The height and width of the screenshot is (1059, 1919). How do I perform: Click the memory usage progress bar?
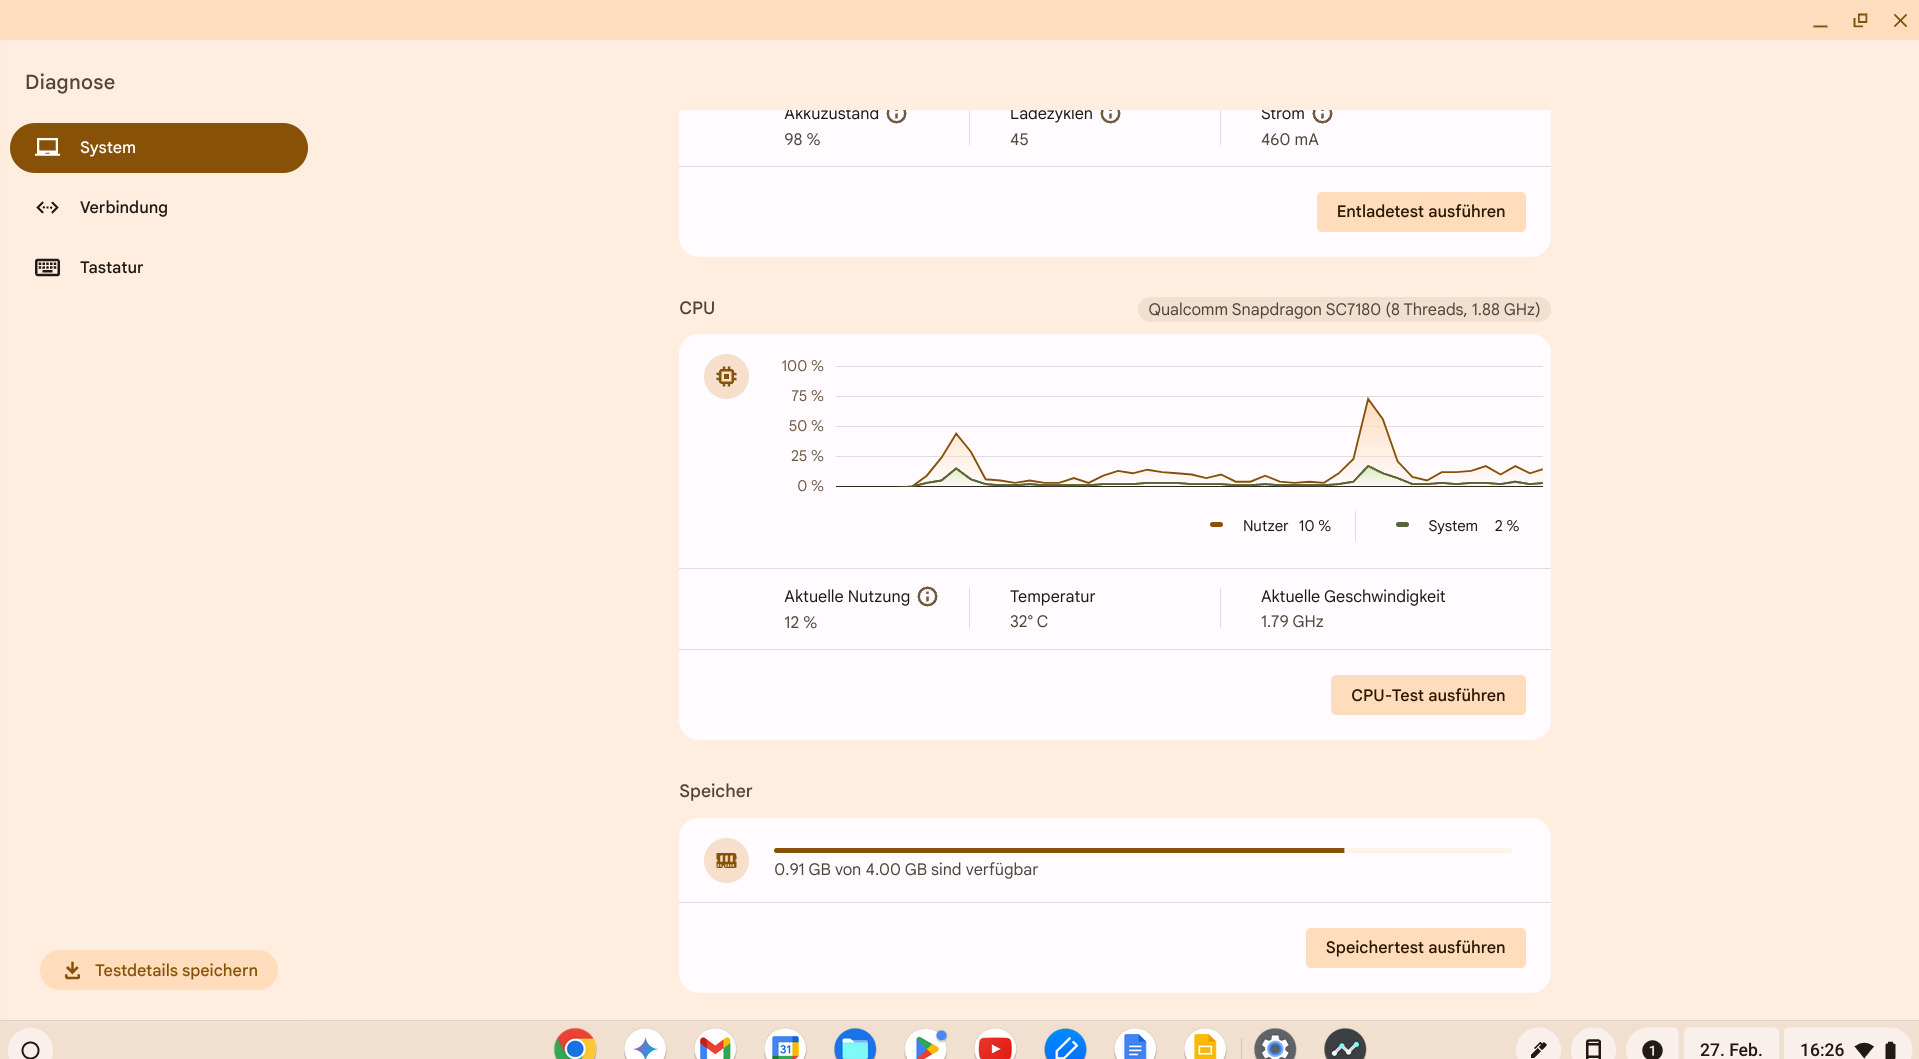coord(1142,851)
